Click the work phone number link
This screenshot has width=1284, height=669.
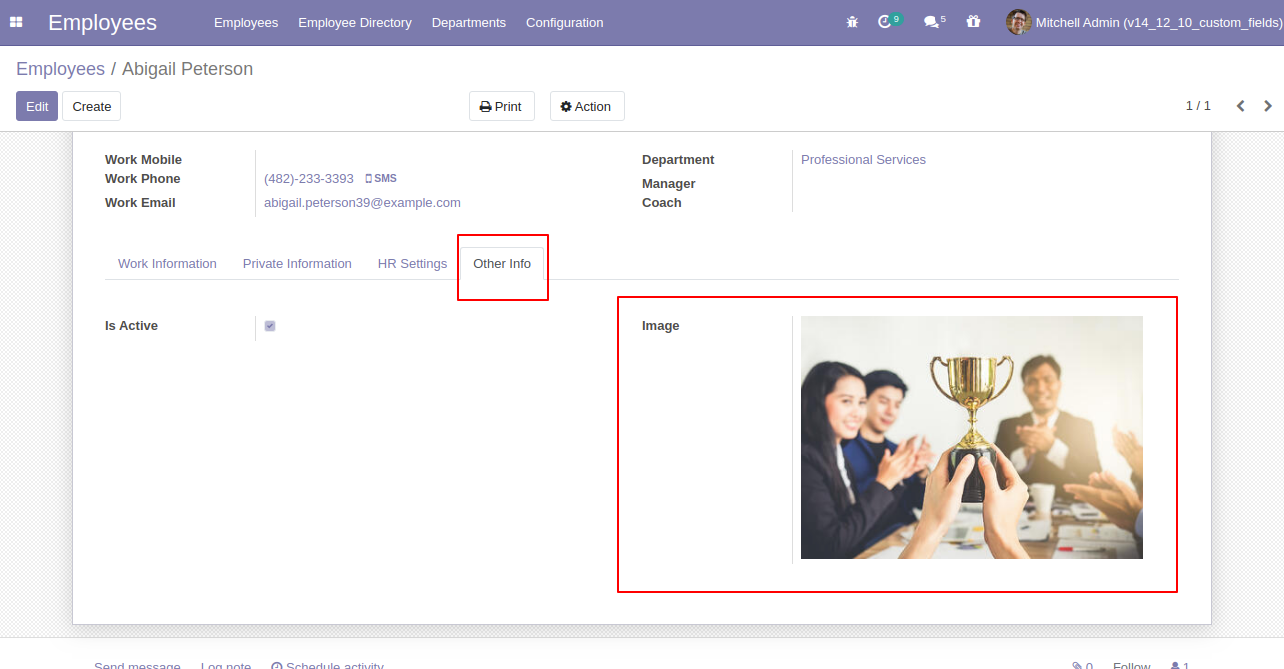point(309,178)
